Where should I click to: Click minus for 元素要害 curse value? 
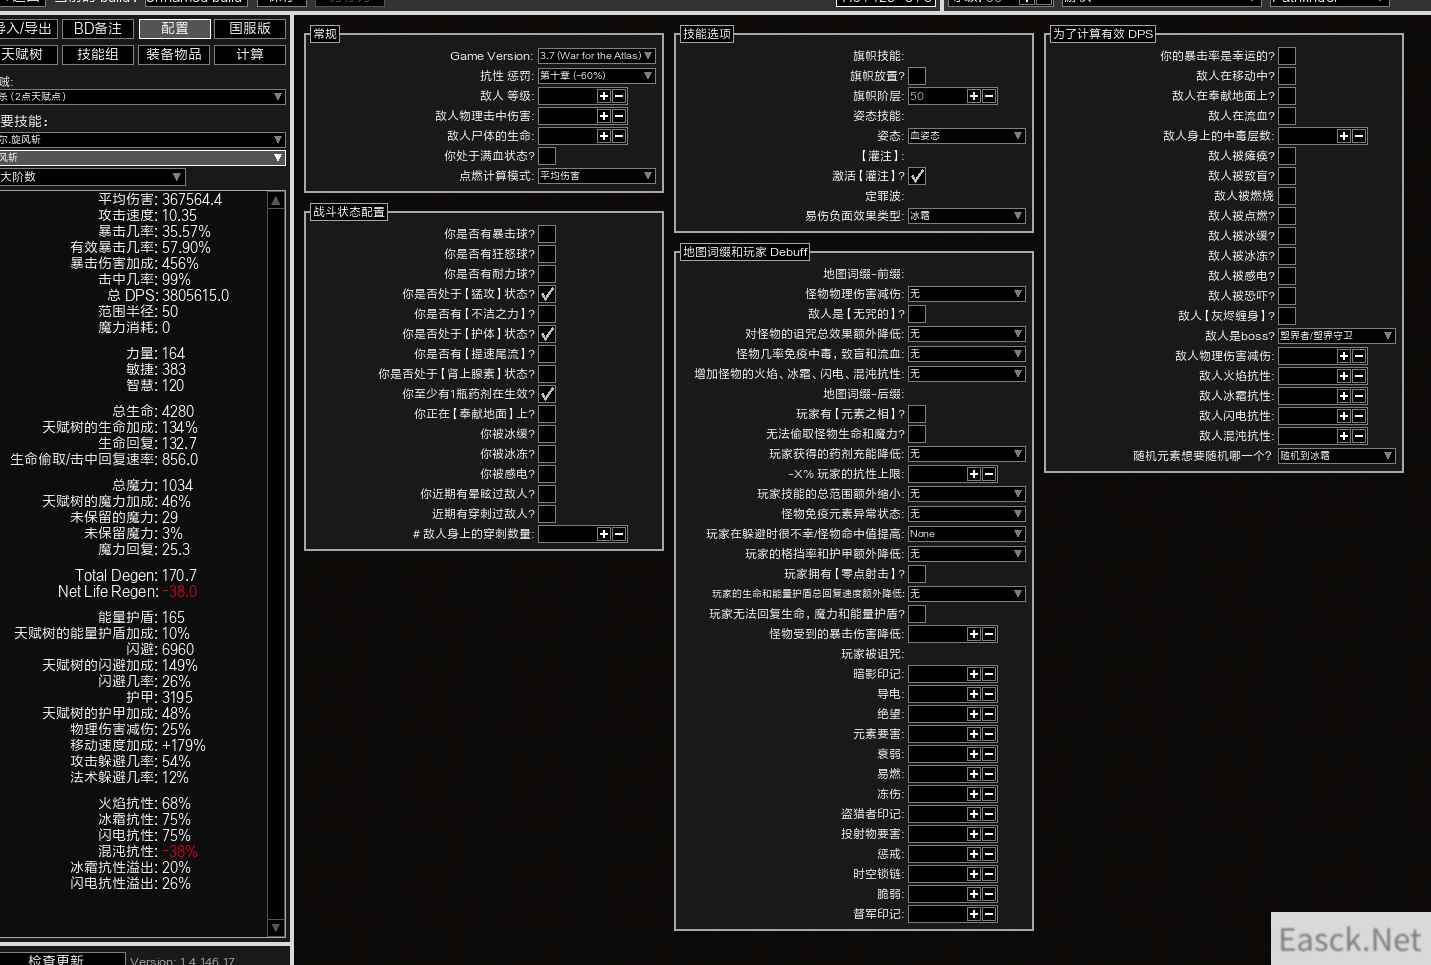click(x=989, y=734)
